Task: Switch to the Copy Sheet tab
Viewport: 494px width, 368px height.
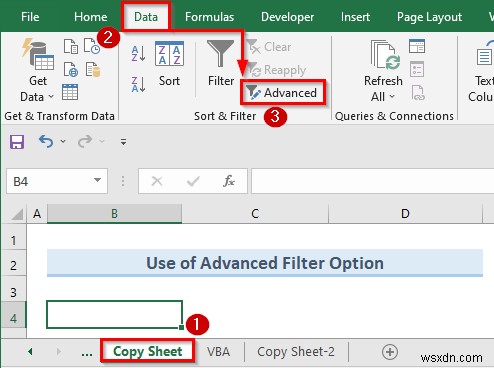Action: (x=147, y=351)
